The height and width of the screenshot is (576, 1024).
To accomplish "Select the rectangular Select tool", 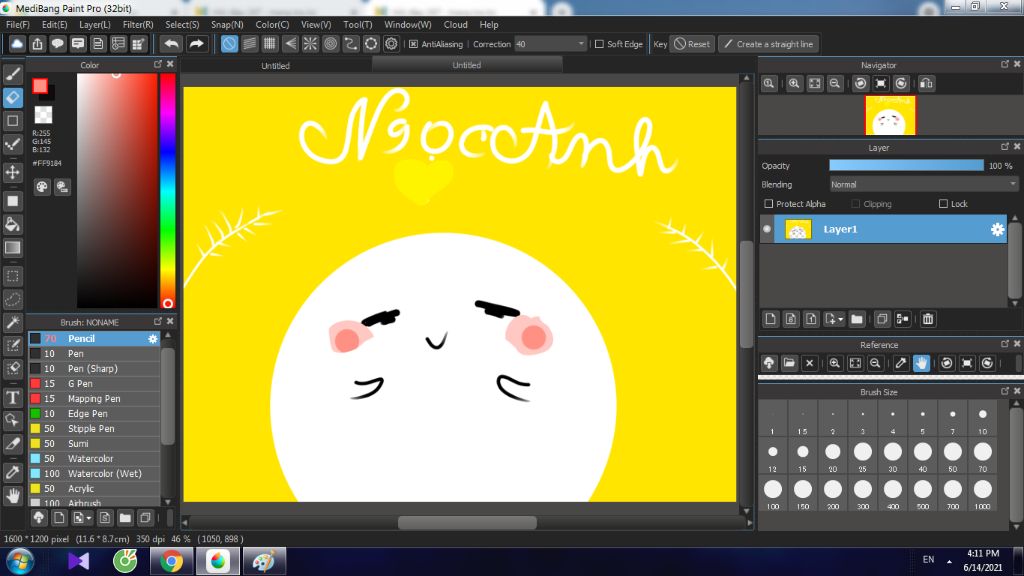I will (12, 276).
